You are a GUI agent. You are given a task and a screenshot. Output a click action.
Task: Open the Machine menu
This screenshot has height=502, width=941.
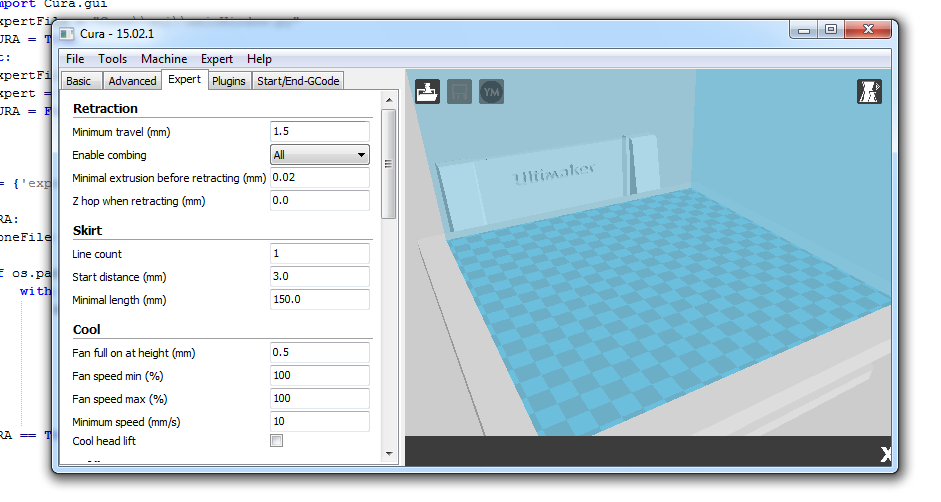[x=164, y=59]
